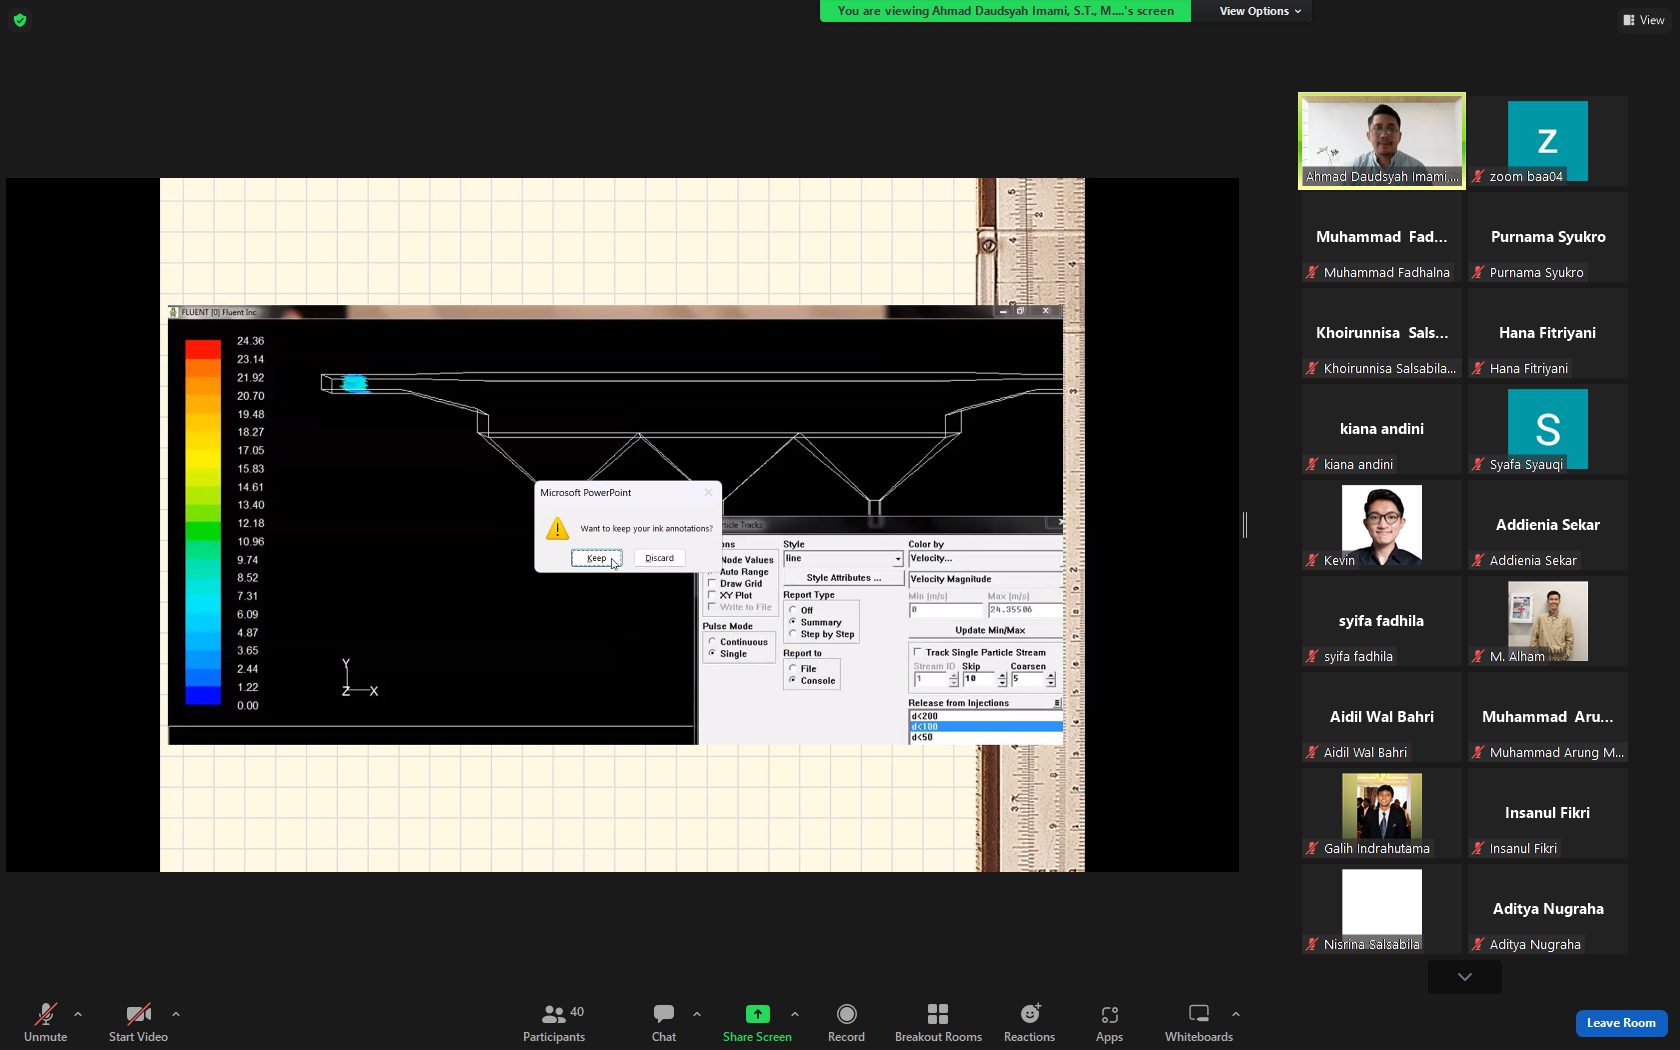Expand the audio options caret beside Unmute
1680x1050 pixels.
click(x=78, y=1014)
